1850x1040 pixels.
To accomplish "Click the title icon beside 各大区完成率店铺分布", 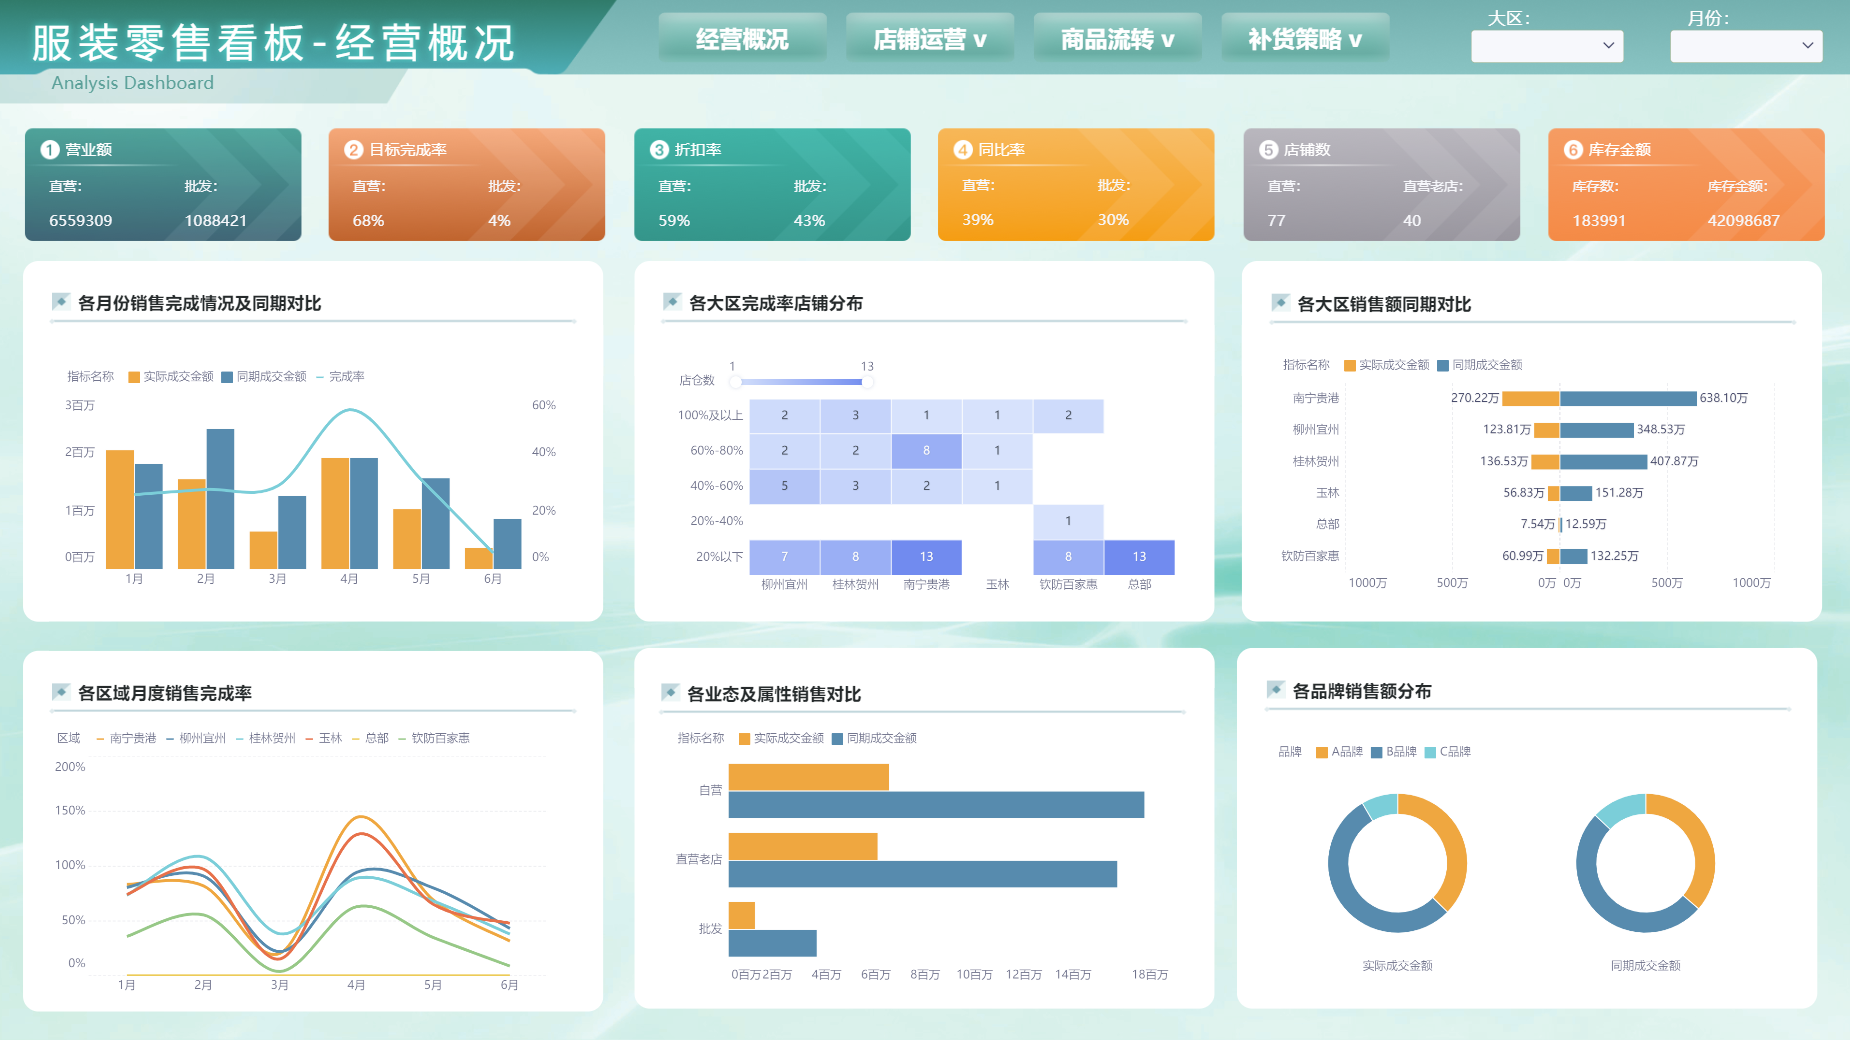I will point(672,302).
